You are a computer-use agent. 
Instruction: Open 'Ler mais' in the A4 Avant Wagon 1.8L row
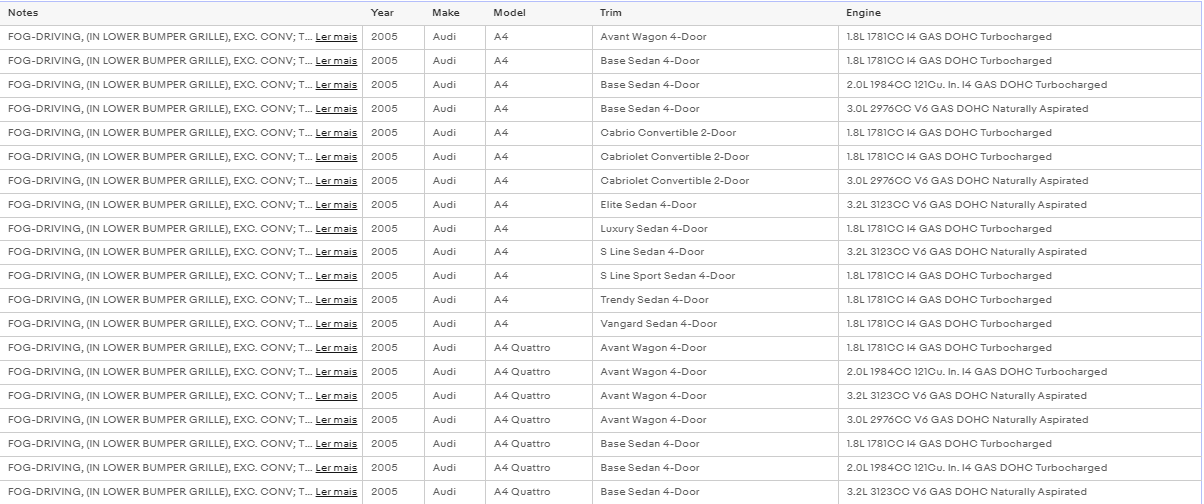point(336,37)
